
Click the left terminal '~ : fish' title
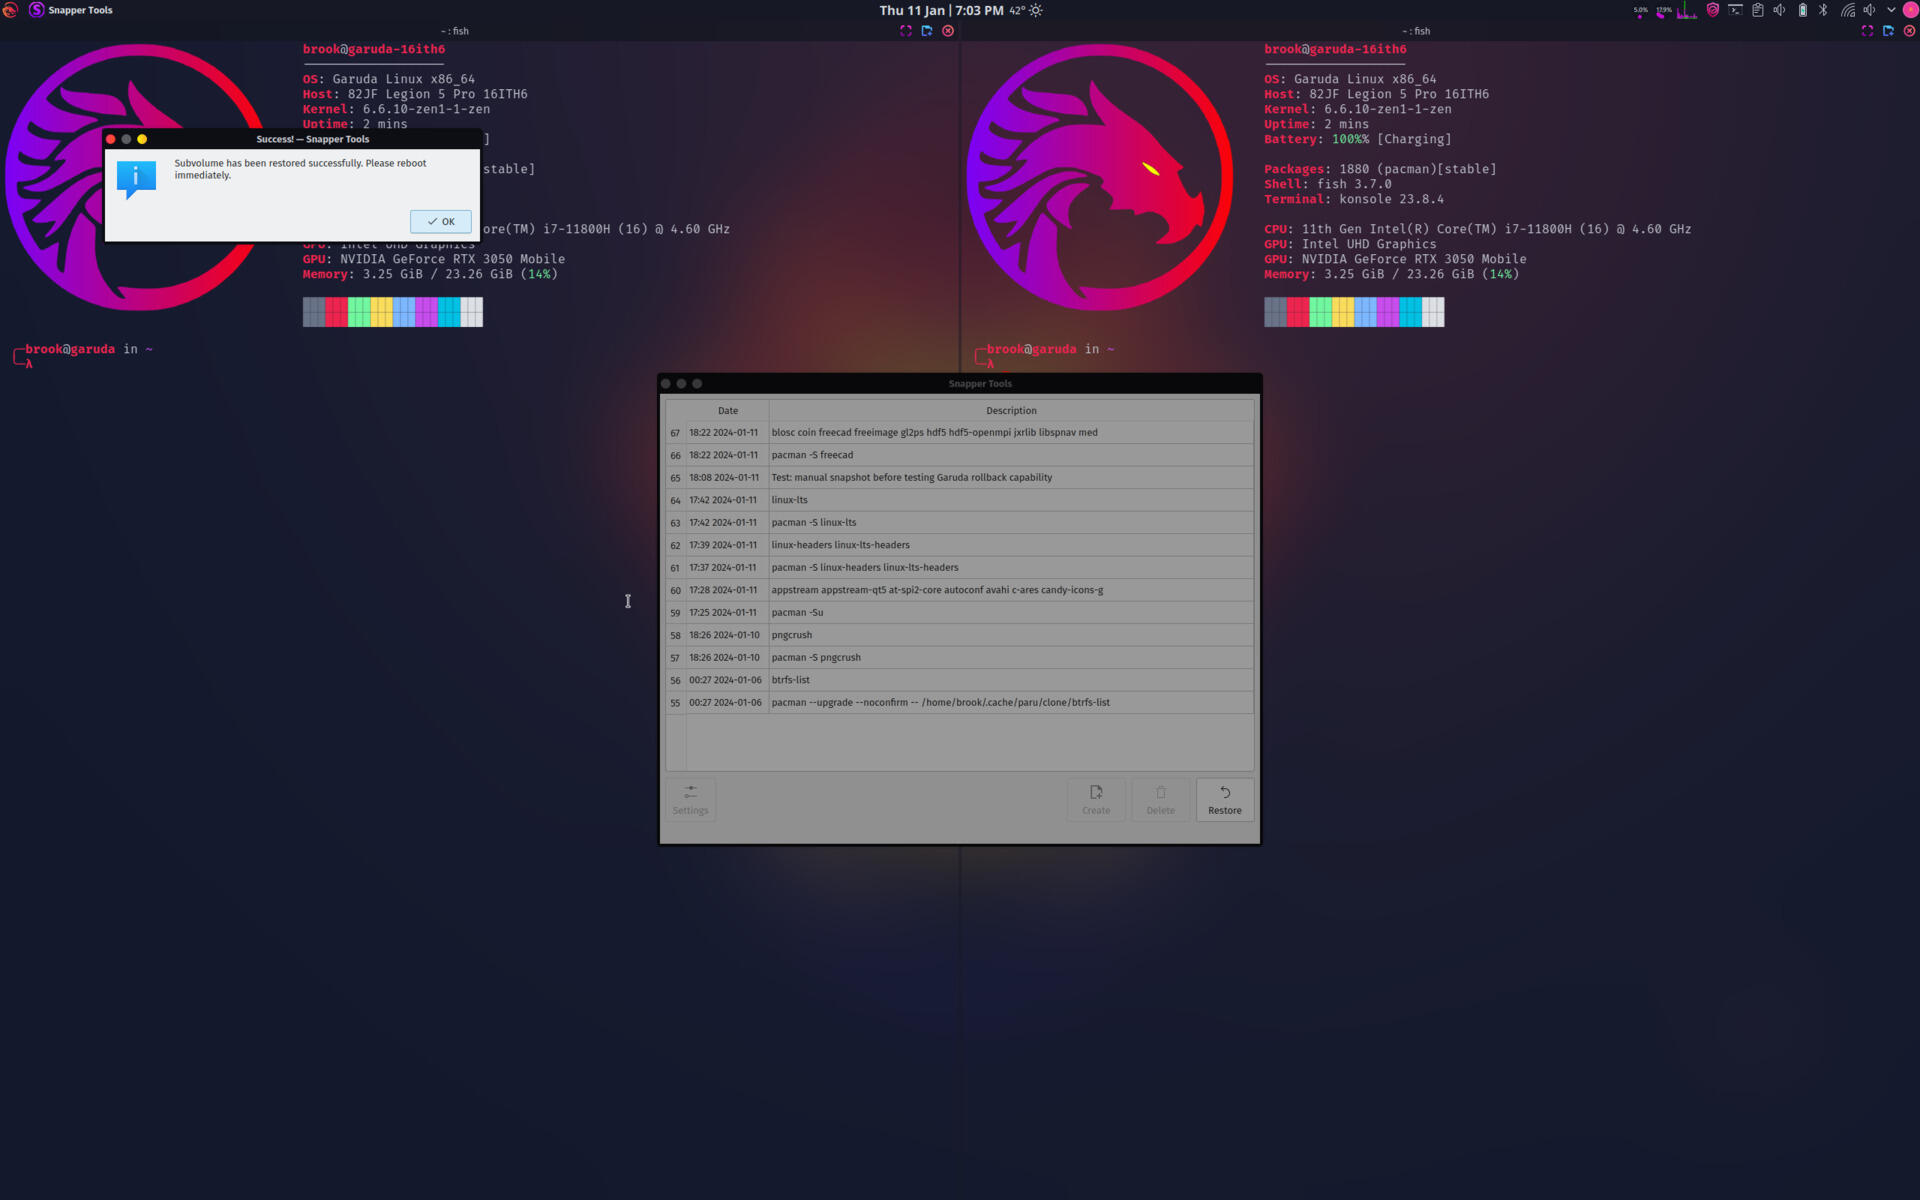pyautogui.click(x=455, y=31)
